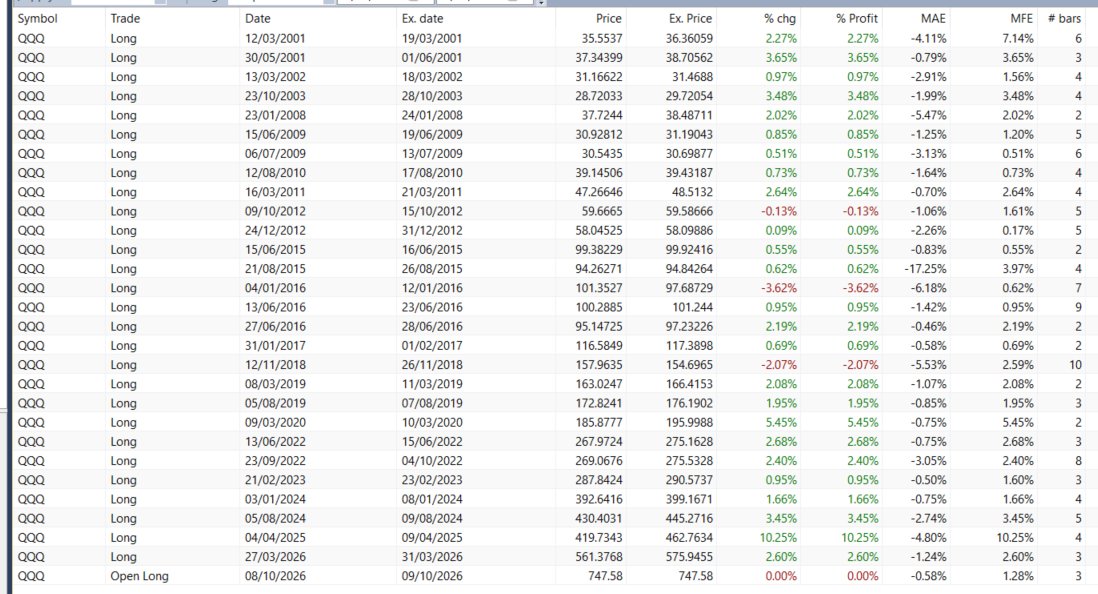Click the MFE column header
The height and width of the screenshot is (594, 1098).
[1021, 19]
